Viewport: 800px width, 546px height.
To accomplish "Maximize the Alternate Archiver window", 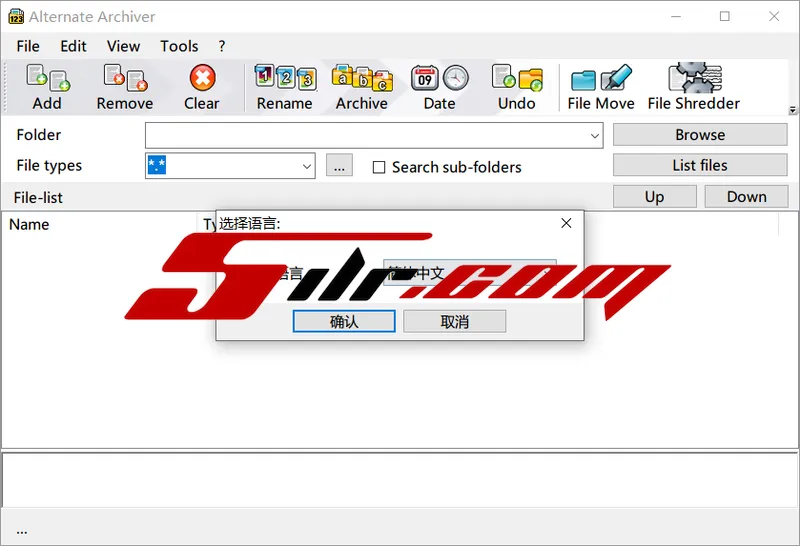I will (x=724, y=16).
